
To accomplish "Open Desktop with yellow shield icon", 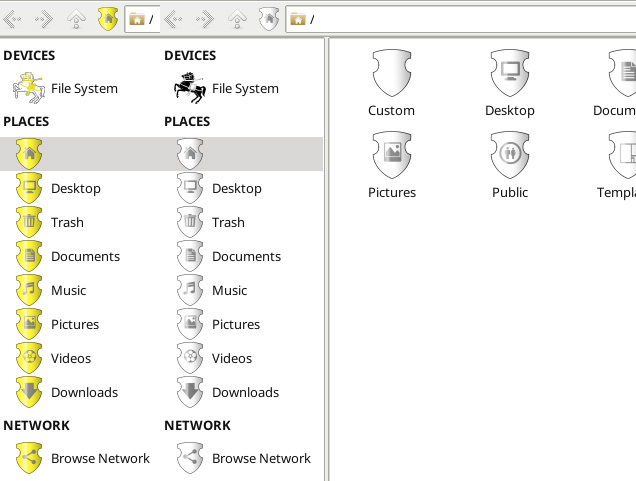I will coord(58,188).
